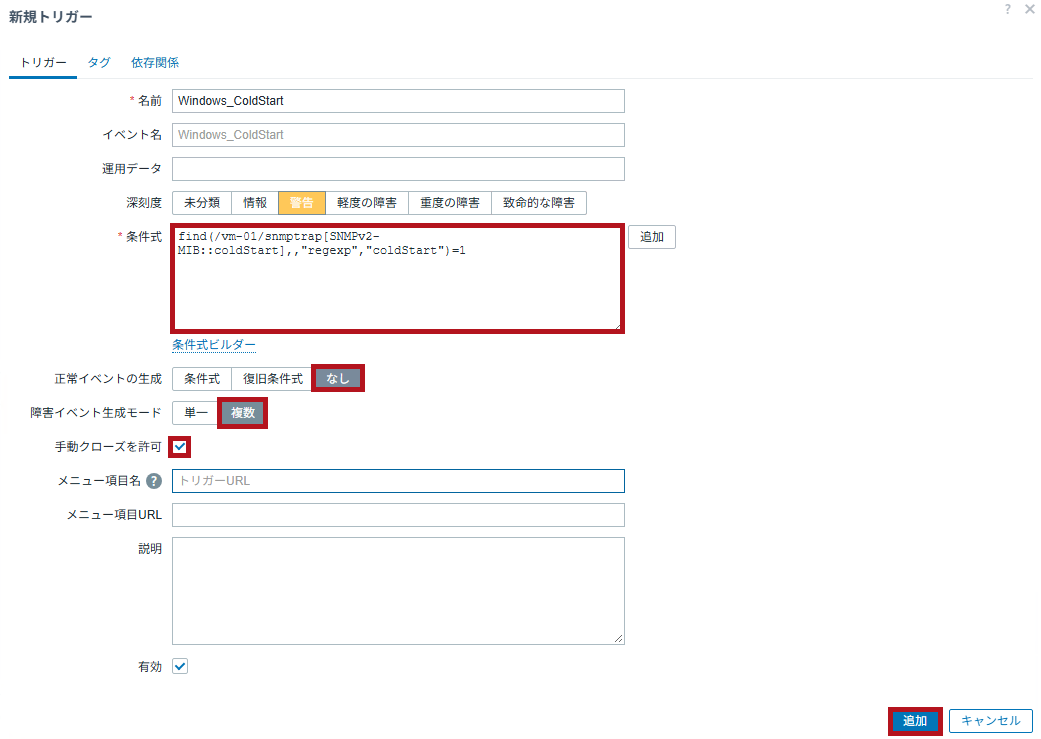This screenshot has height=739, width=1041.
Task: Click the blue 追加 submit button
Action: [x=915, y=721]
